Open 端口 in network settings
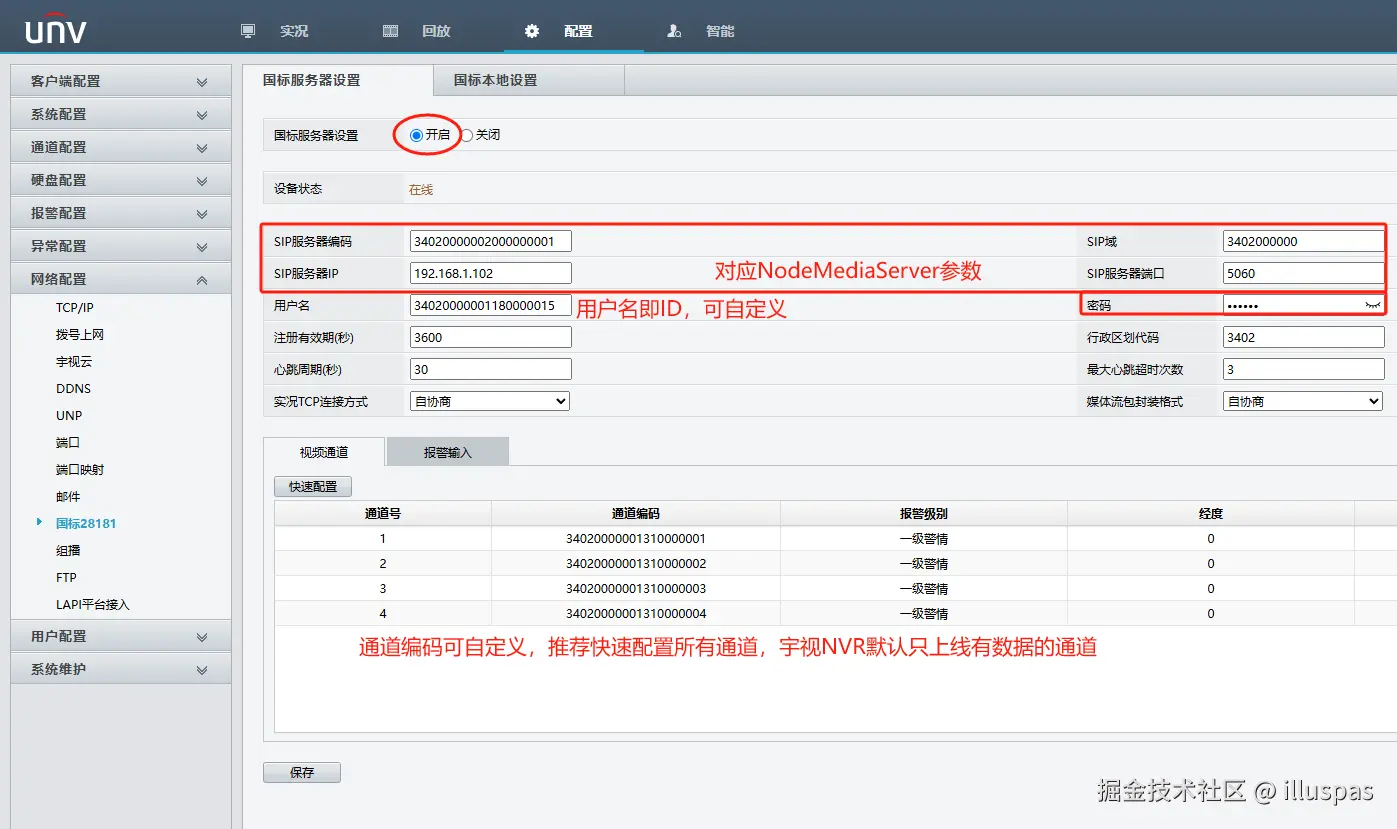The height and width of the screenshot is (829, 1397). 68,443
